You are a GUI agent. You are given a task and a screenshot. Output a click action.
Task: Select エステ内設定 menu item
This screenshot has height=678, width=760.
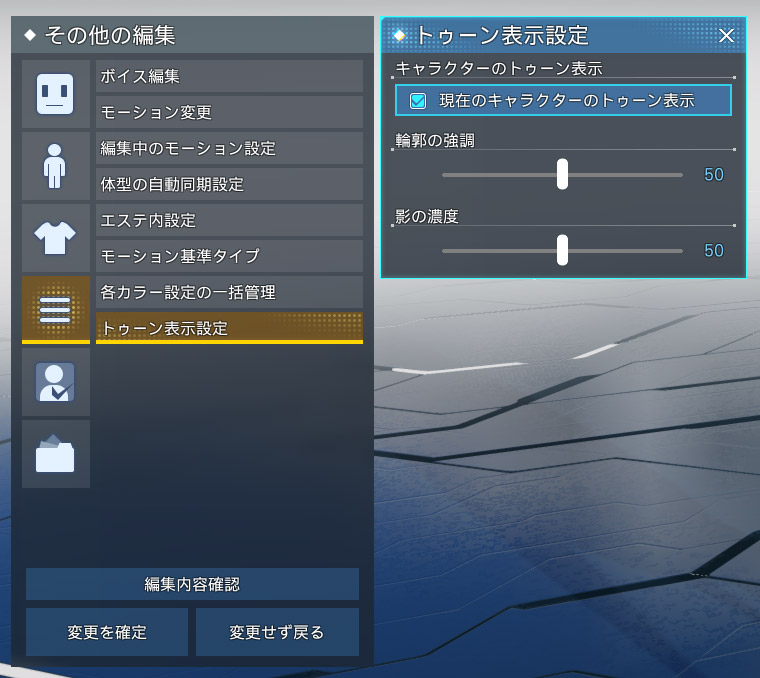click(229, 220)
